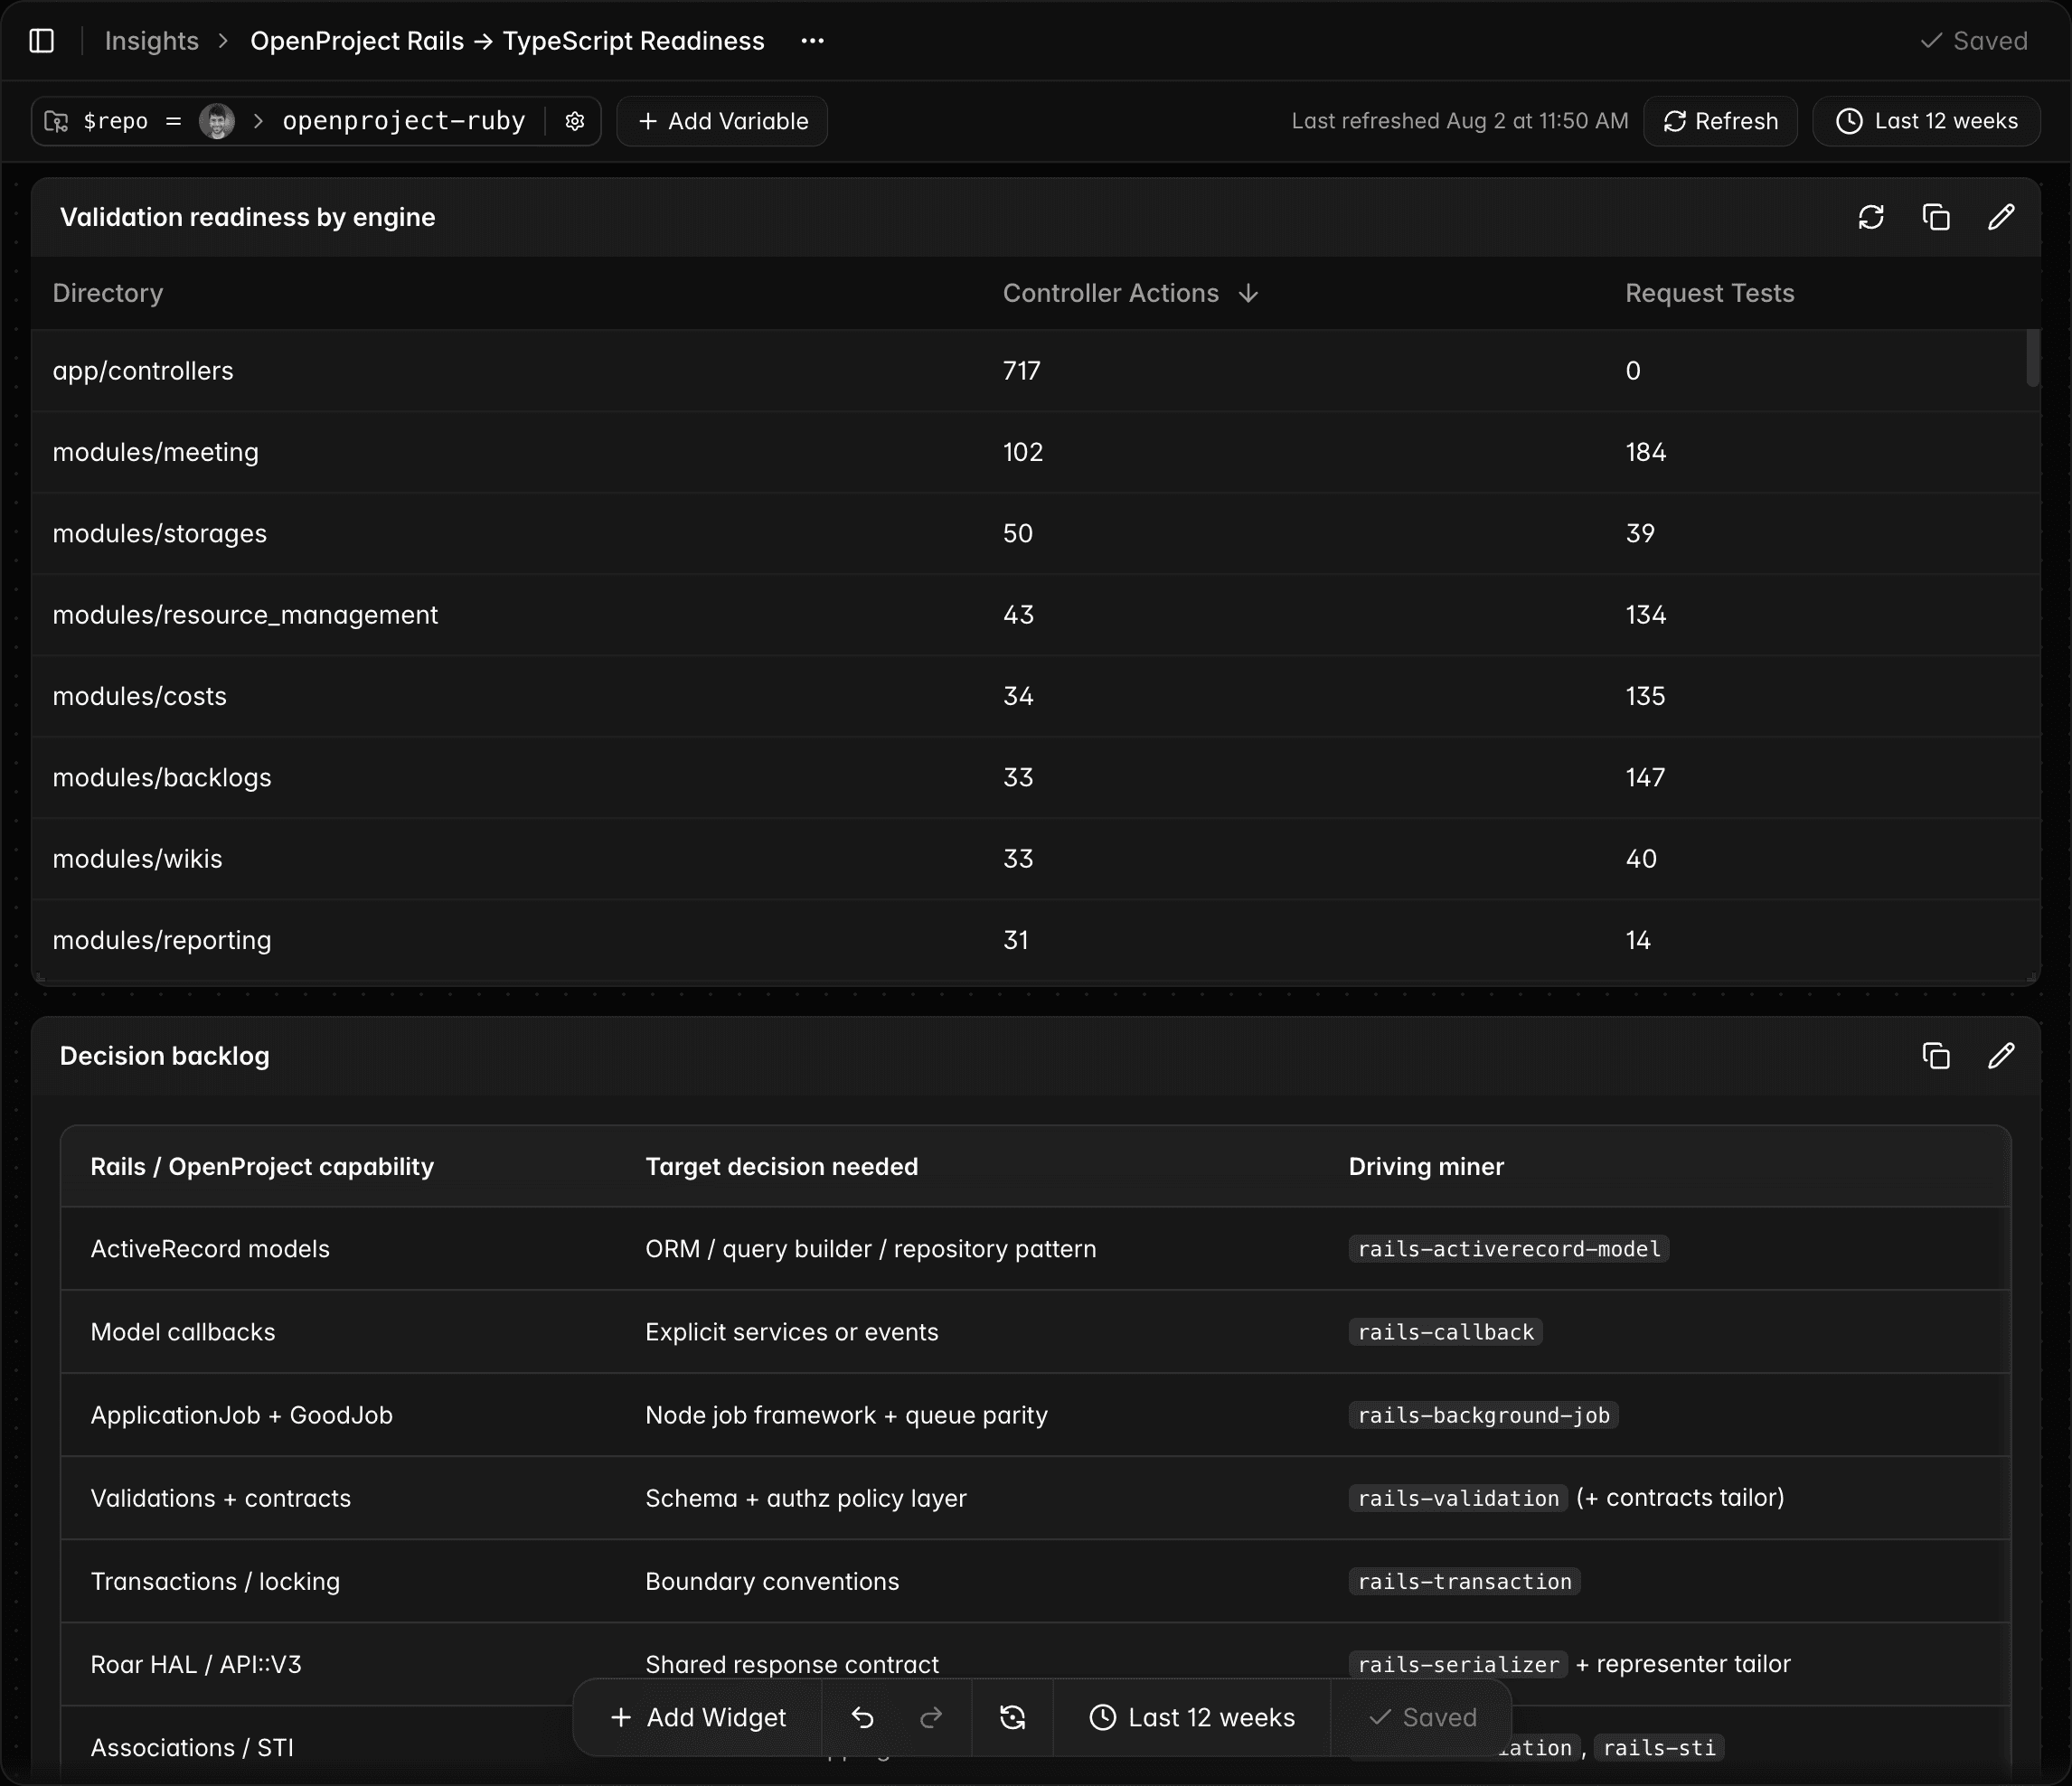The width and height of the screenshot is (2072, 1786).
Task: Click the redo arrow in bottom toolbar
Action: (931, 1717)
